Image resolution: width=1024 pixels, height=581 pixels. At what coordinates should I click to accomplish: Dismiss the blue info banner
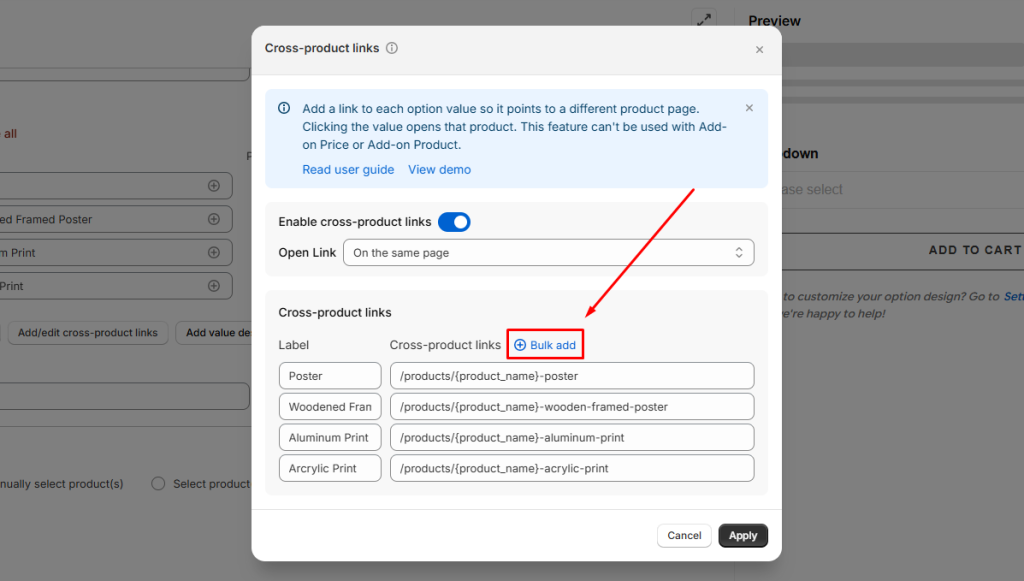[x=749, y=108]
